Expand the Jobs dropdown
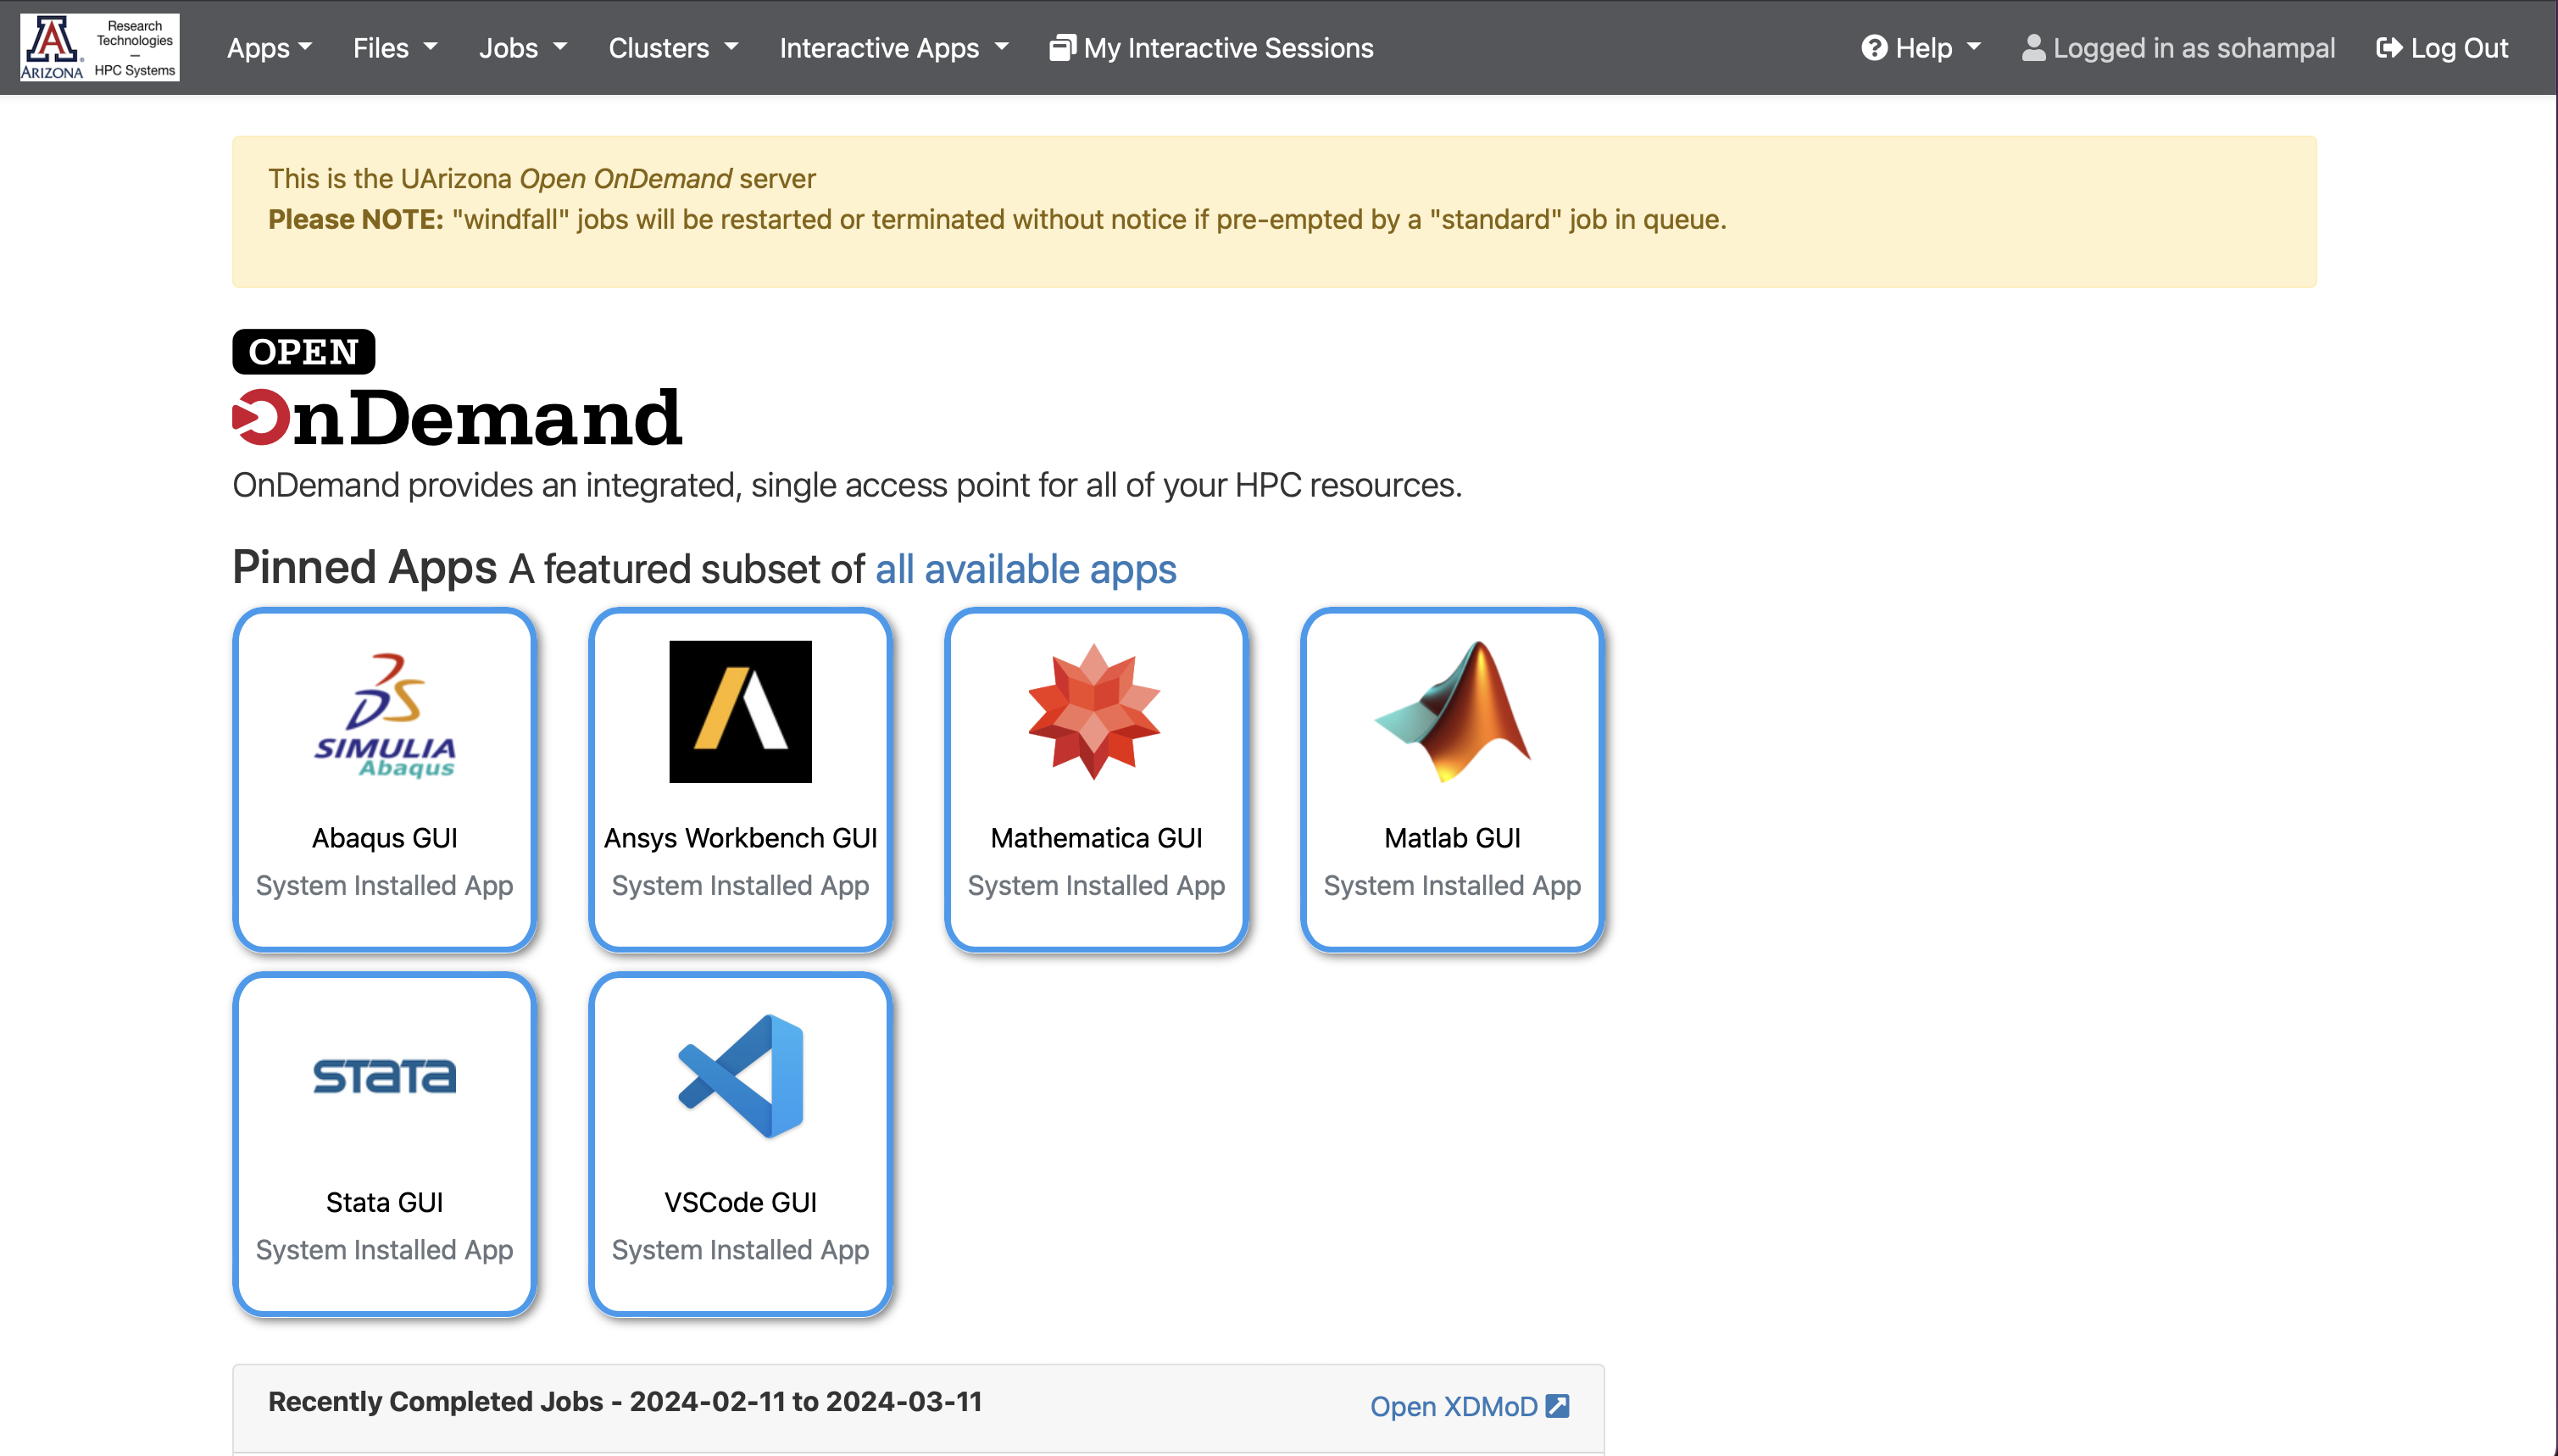 click(x=522, y=47)
